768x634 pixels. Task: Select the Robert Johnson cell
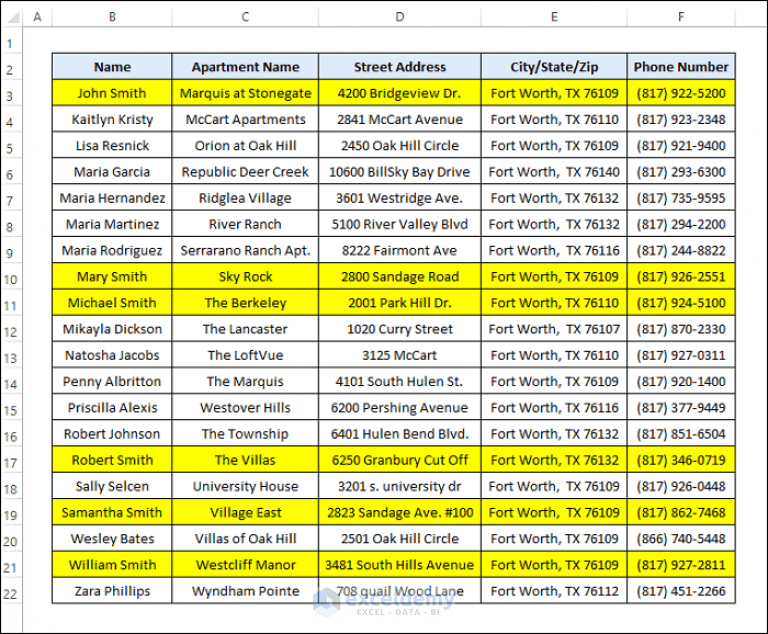pos(112,434)
